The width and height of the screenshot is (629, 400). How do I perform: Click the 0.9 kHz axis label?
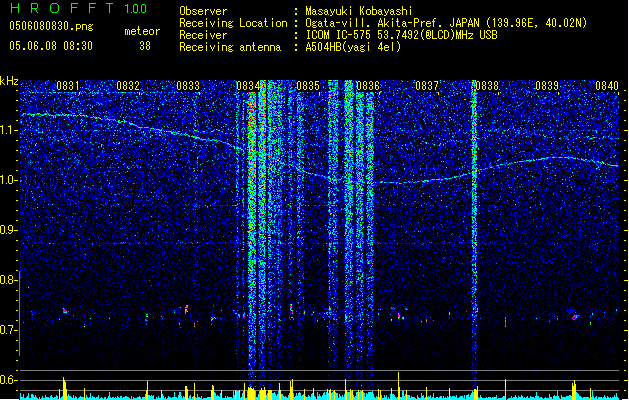click(9, 230)
